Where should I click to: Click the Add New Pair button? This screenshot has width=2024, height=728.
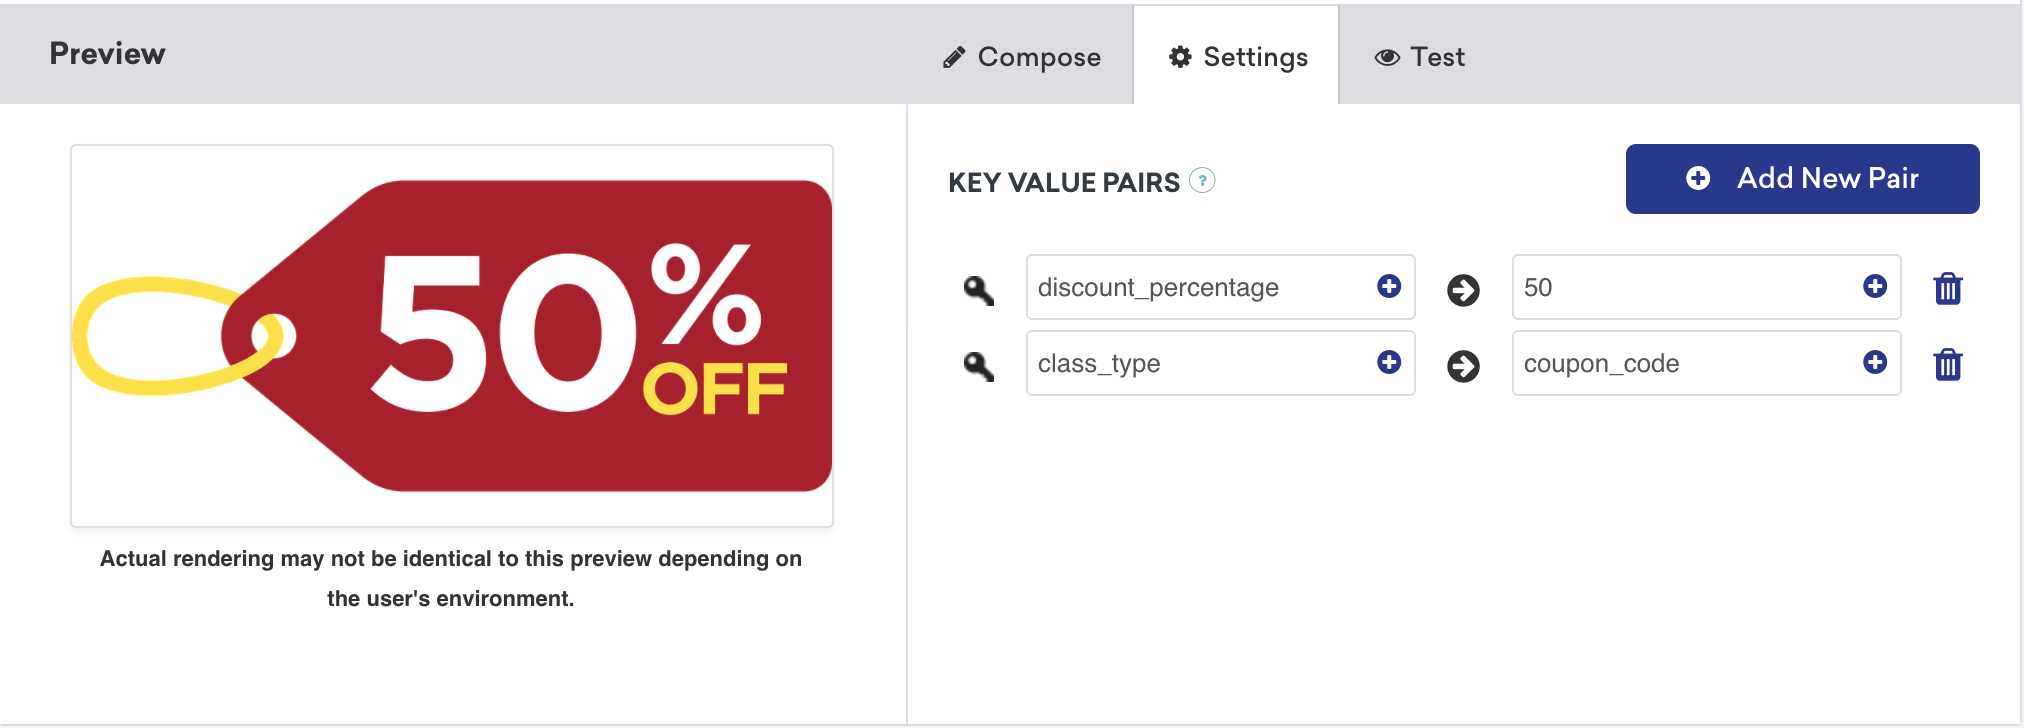1802,179
